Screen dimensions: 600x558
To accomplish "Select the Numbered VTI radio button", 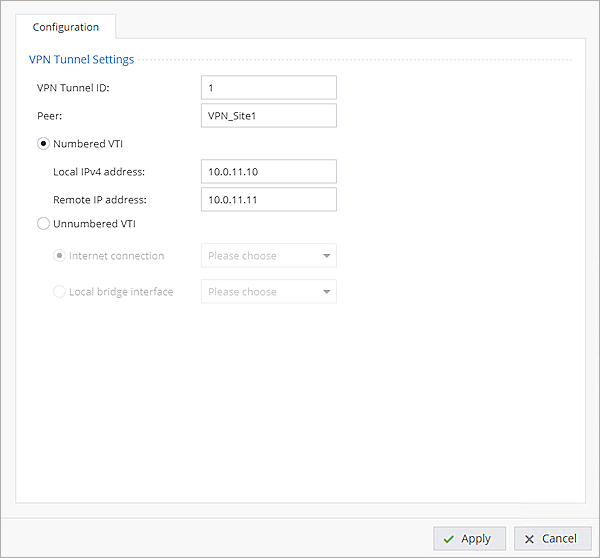I will coord(43,144).
